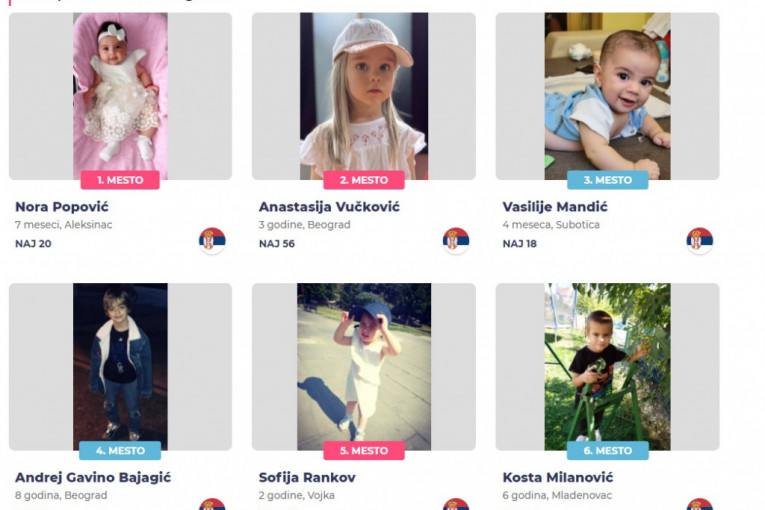Click flag icon on Sofija Rankov card
The width and height of the screenshot is (765, 510).
[x=456, y=504]
